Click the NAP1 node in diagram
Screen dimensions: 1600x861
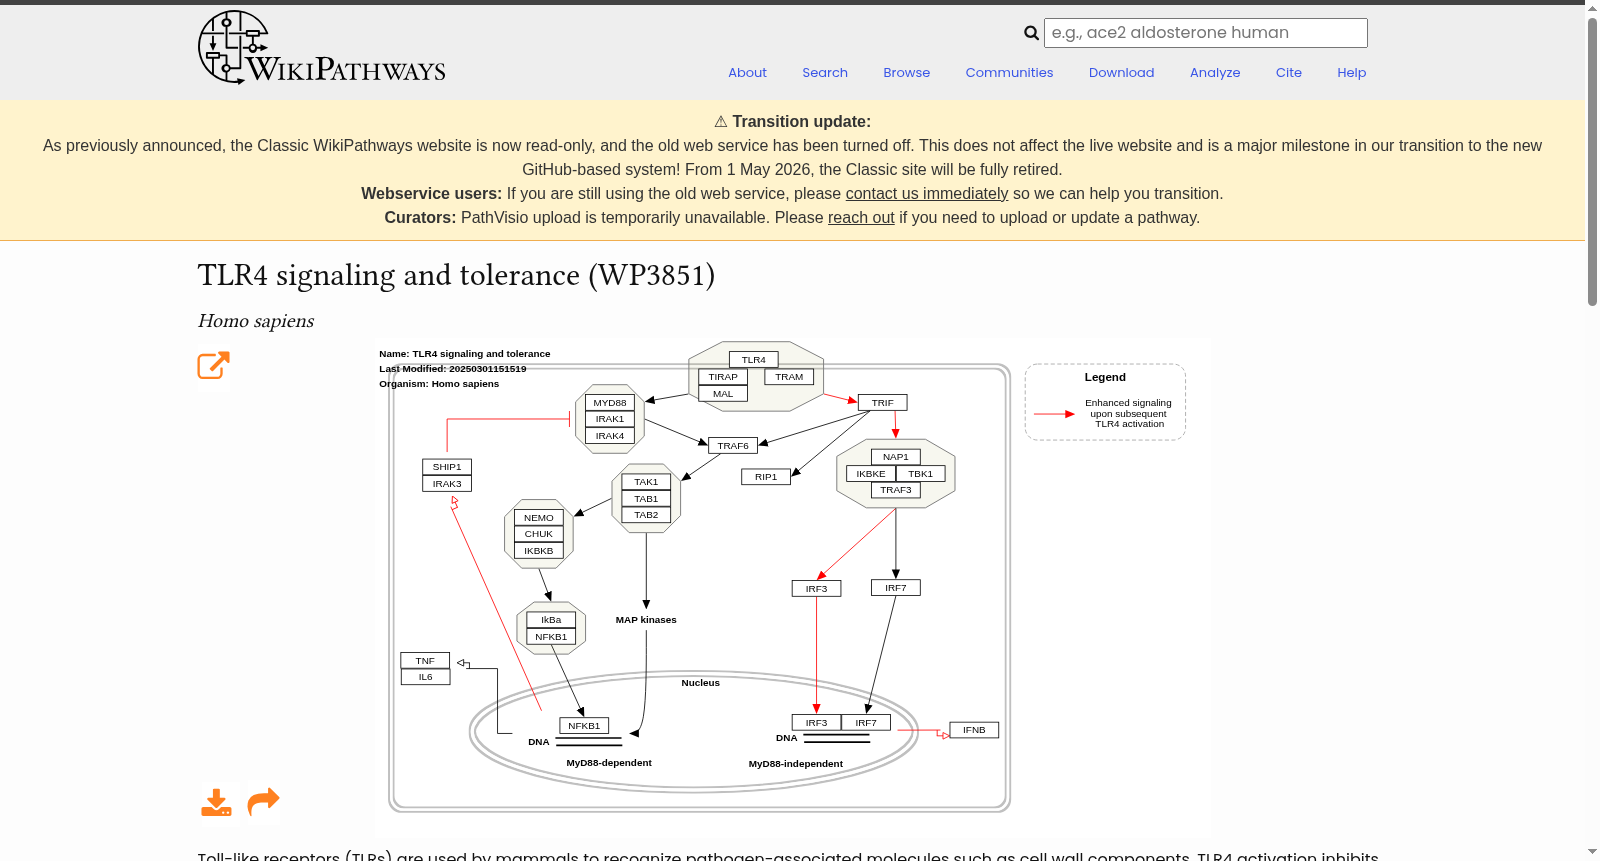(896, 457)
